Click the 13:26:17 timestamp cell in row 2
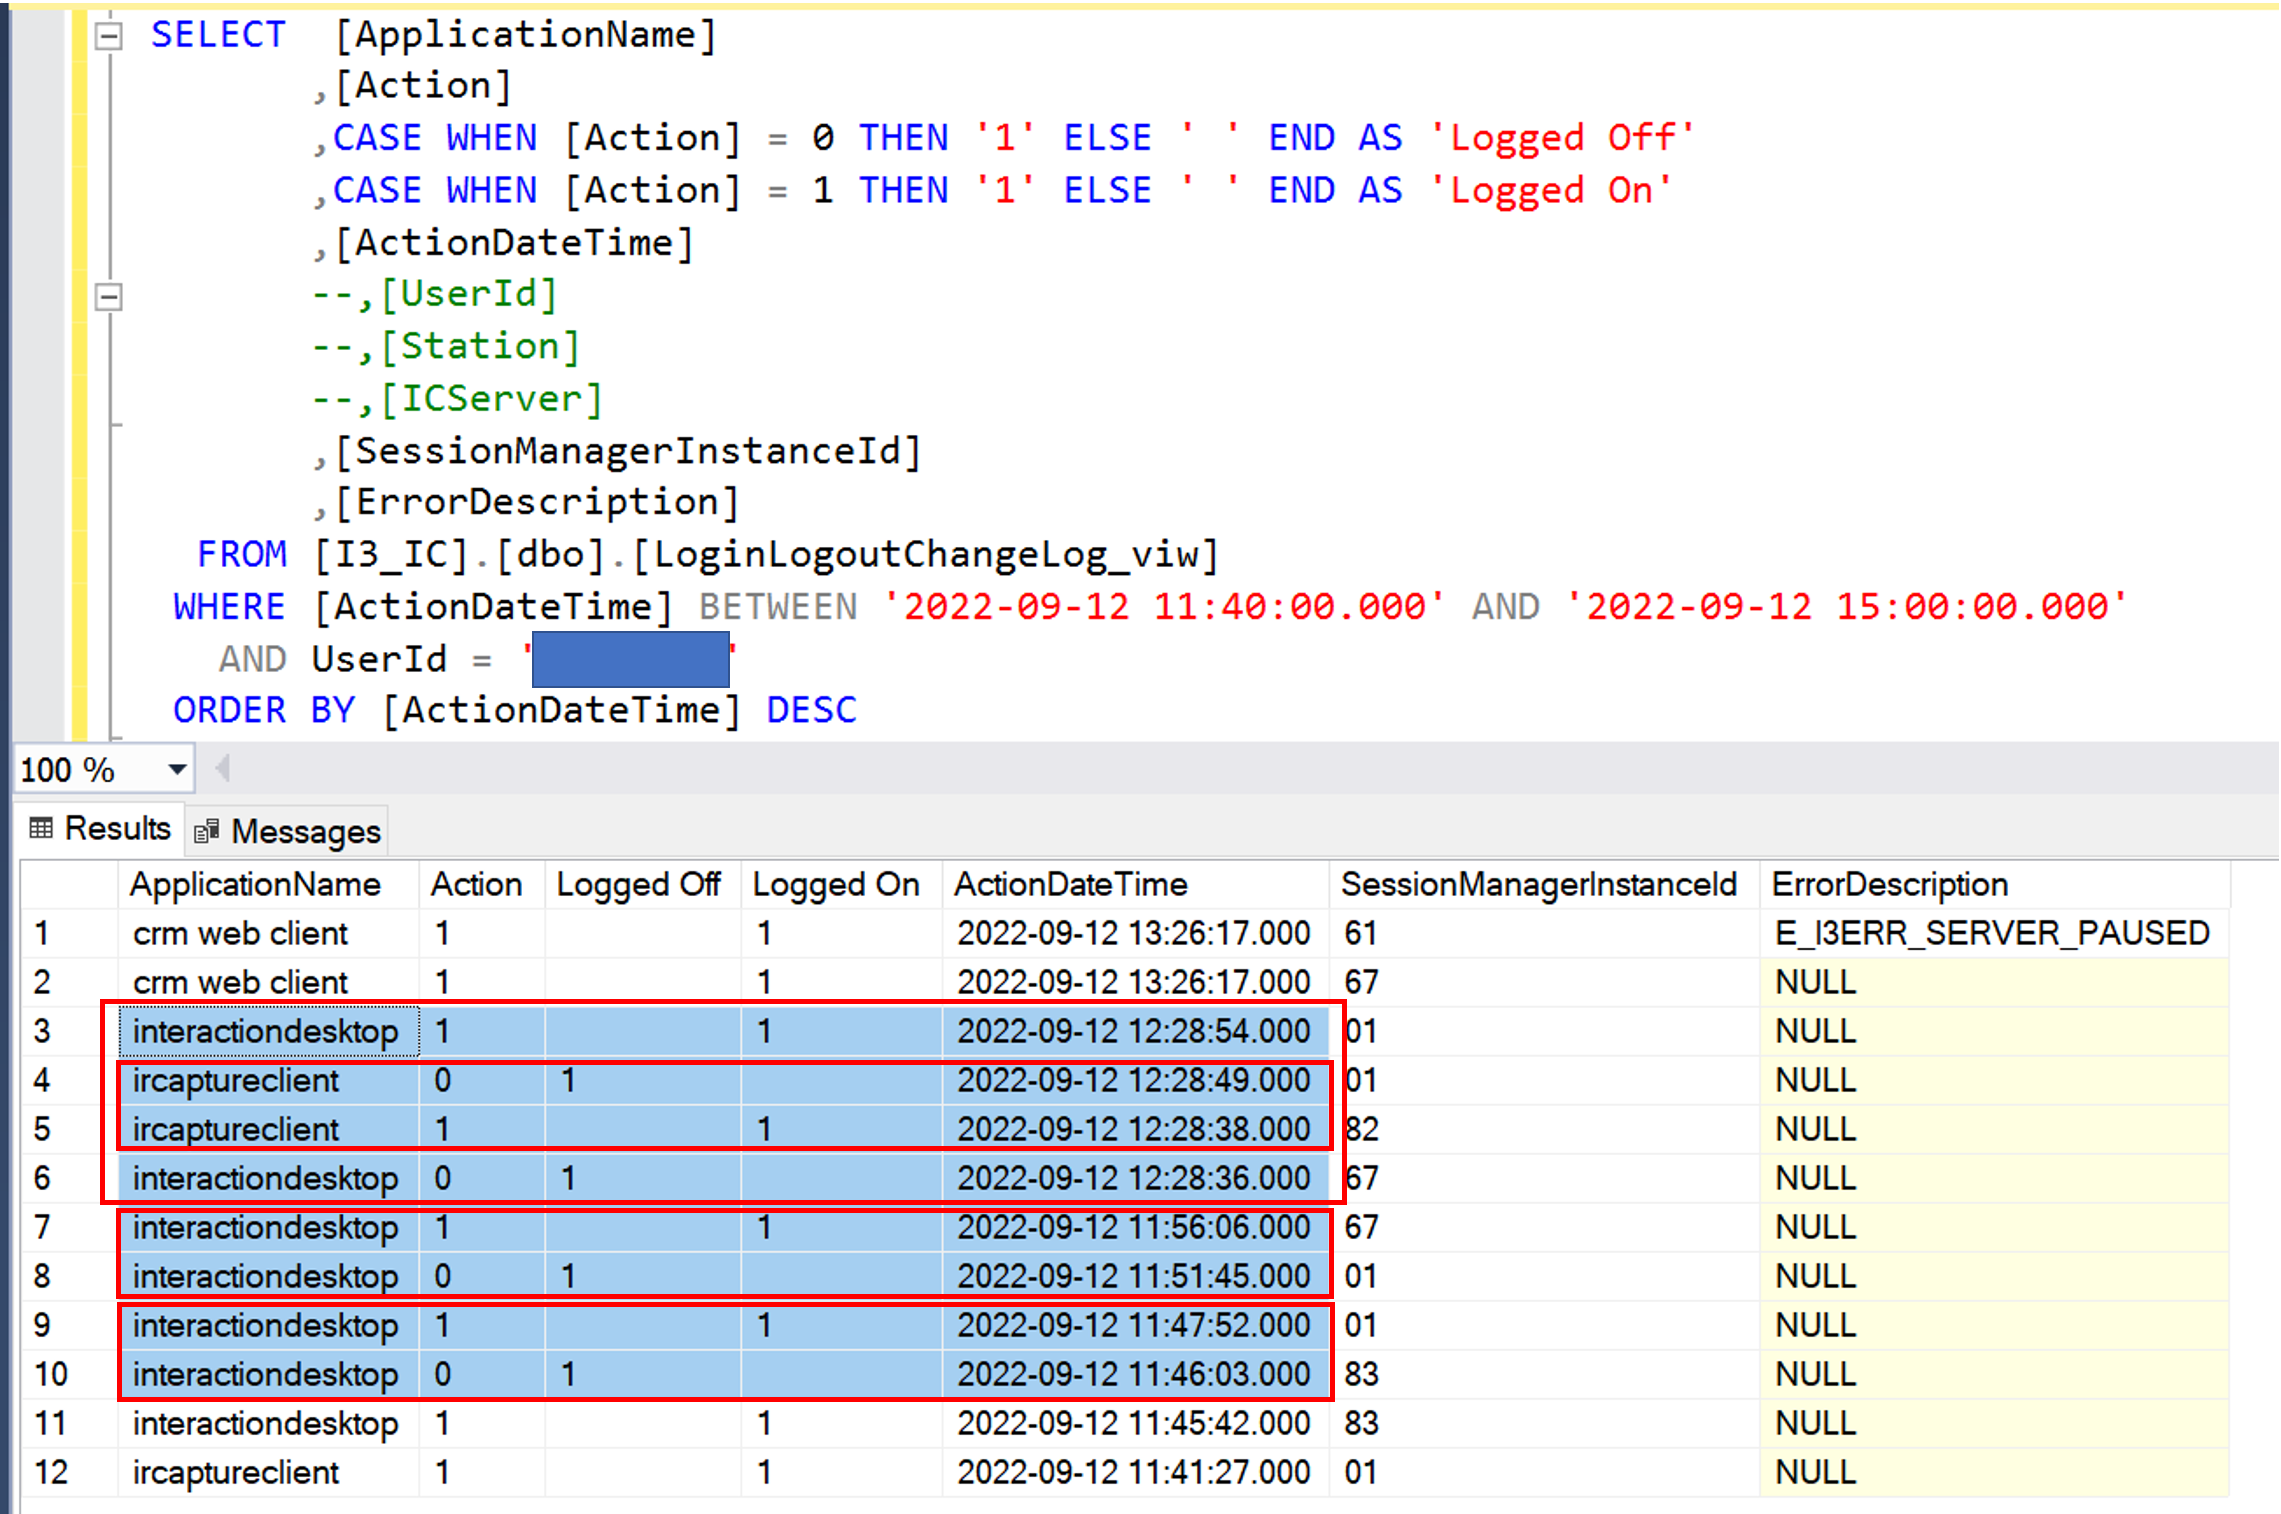 pyautogui.click(x=1133, y=983)
